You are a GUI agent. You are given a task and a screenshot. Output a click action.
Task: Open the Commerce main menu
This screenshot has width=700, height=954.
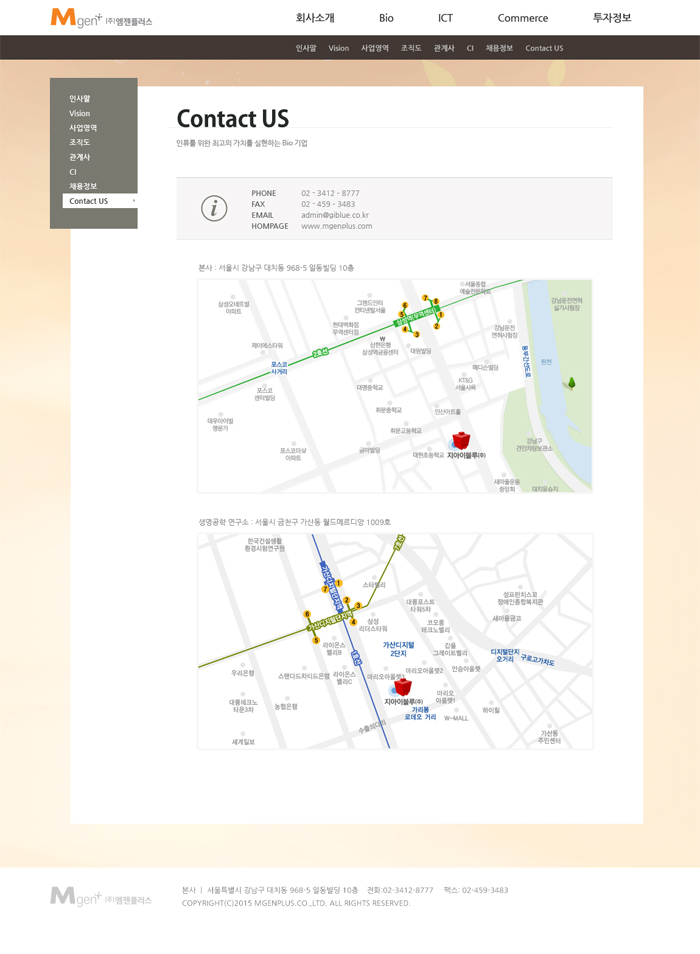[x=523, y=18]
